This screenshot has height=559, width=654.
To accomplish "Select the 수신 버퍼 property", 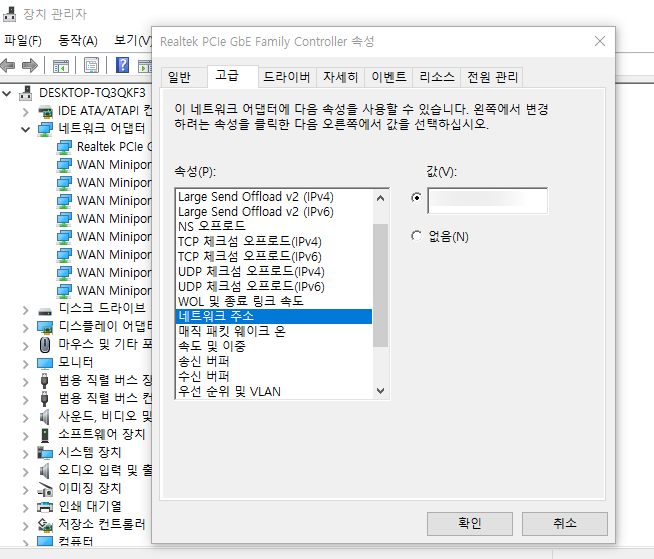I will [274, 376].
